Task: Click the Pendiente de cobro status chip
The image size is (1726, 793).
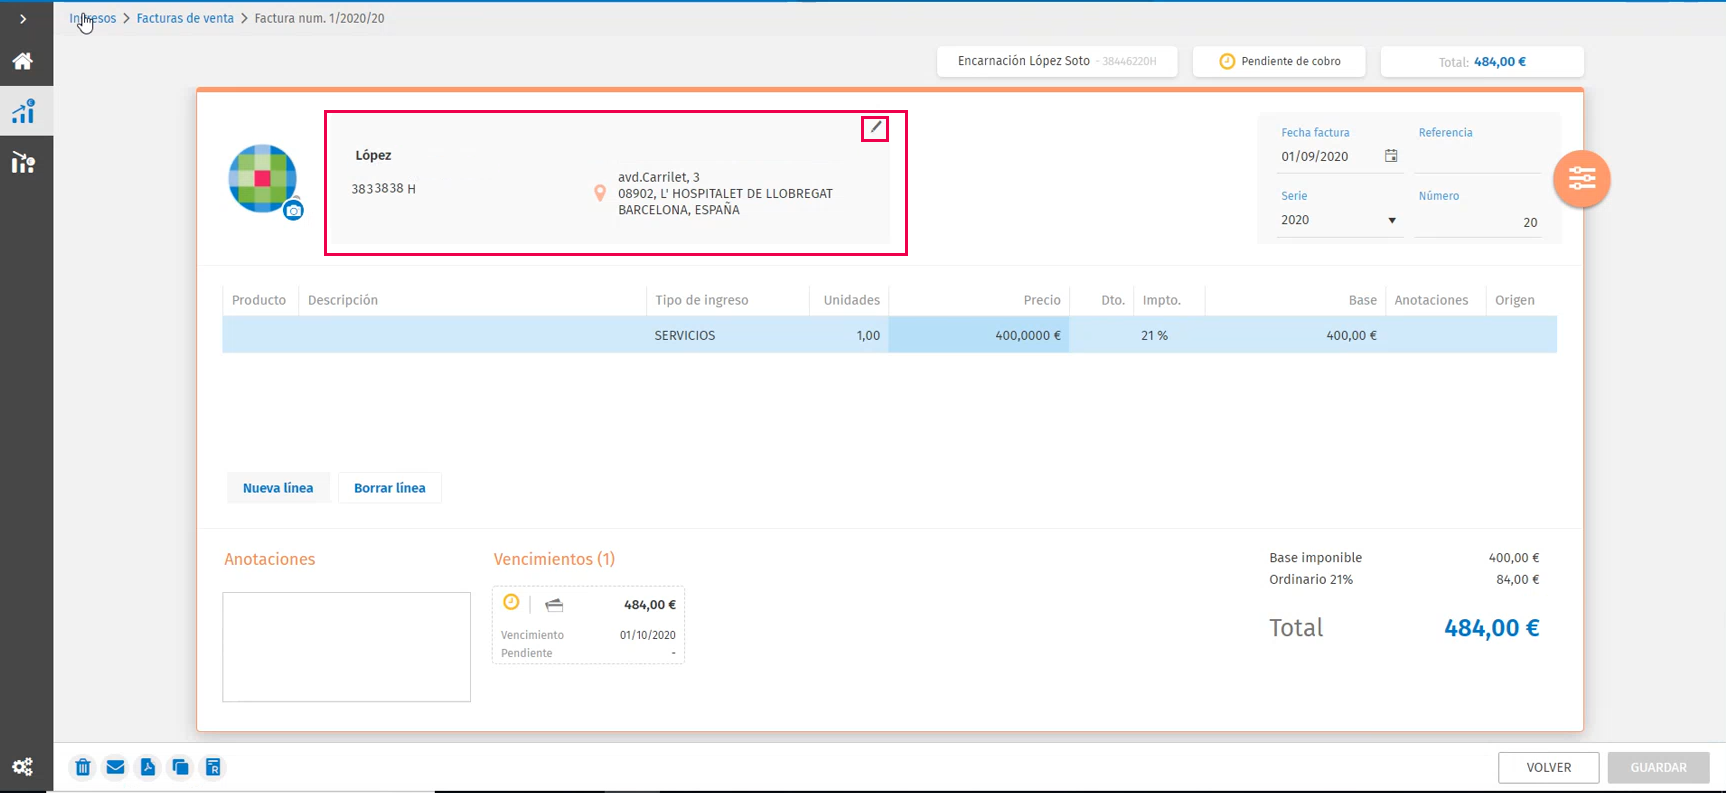Action: click(x=1281, y=61)
